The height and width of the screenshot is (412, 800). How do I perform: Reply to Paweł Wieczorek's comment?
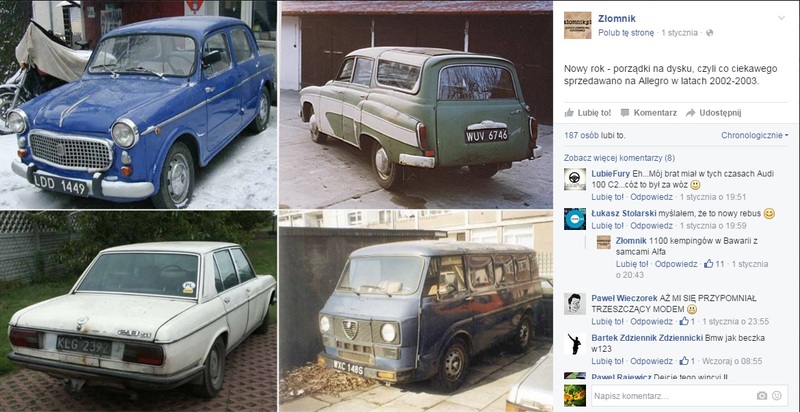click(651, 321)
